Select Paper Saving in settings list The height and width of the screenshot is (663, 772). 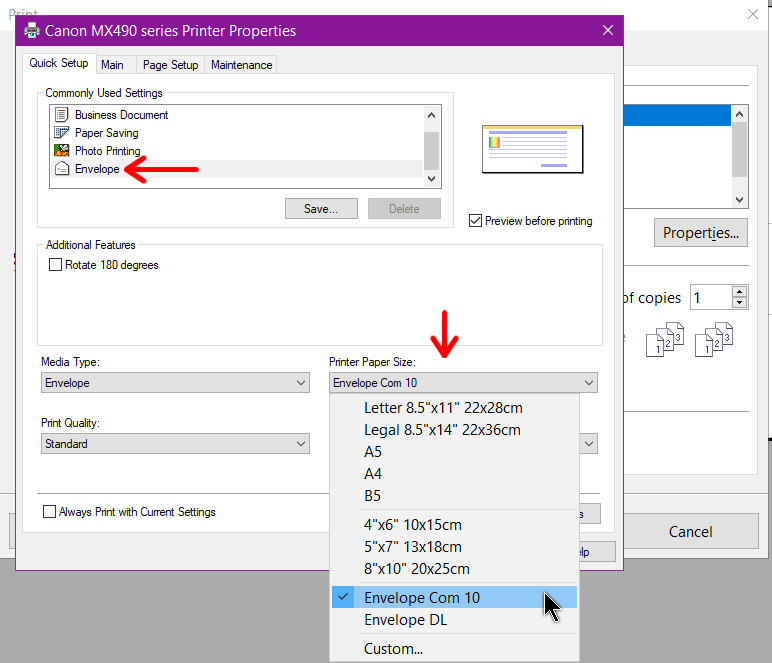point(237,133)
